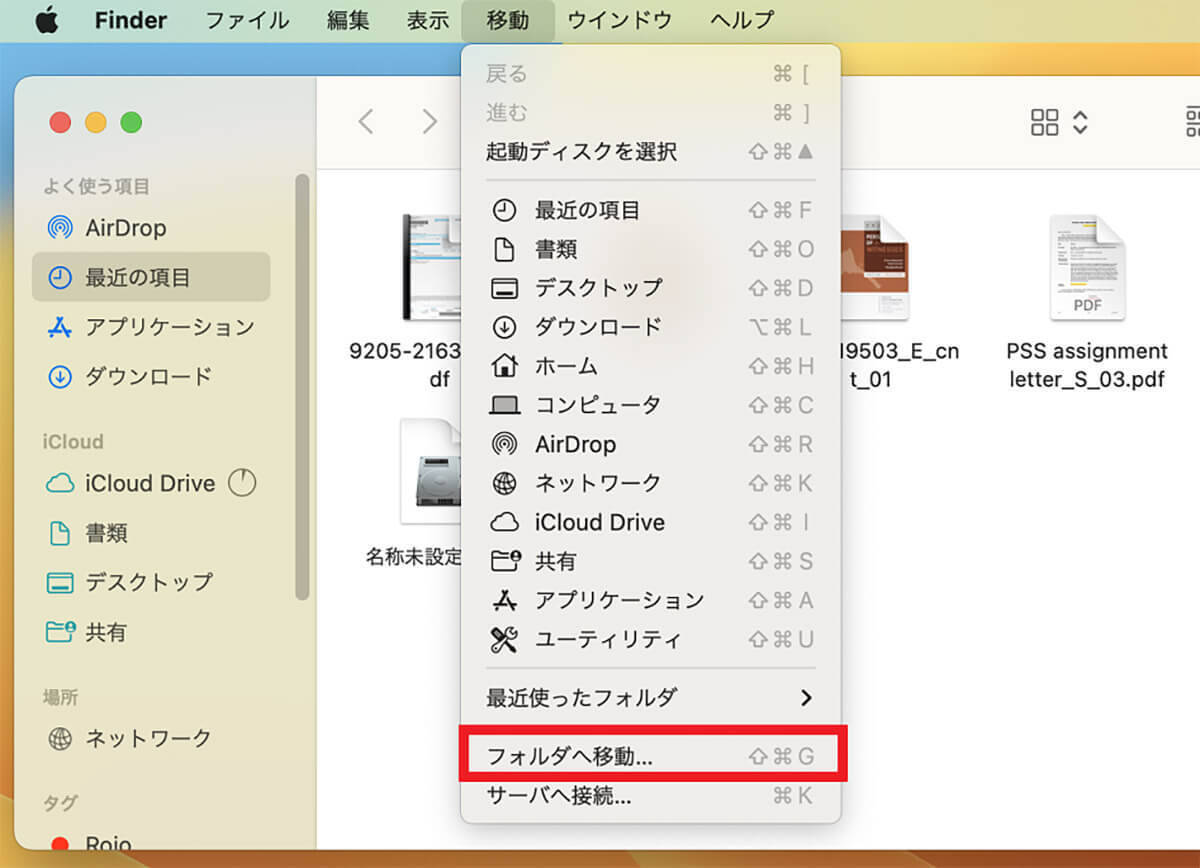Image resolution: width=1200 pixels, height=868 pixels.
Task: Open ダウンロード in the sidebar
Action: pos(148,377)
